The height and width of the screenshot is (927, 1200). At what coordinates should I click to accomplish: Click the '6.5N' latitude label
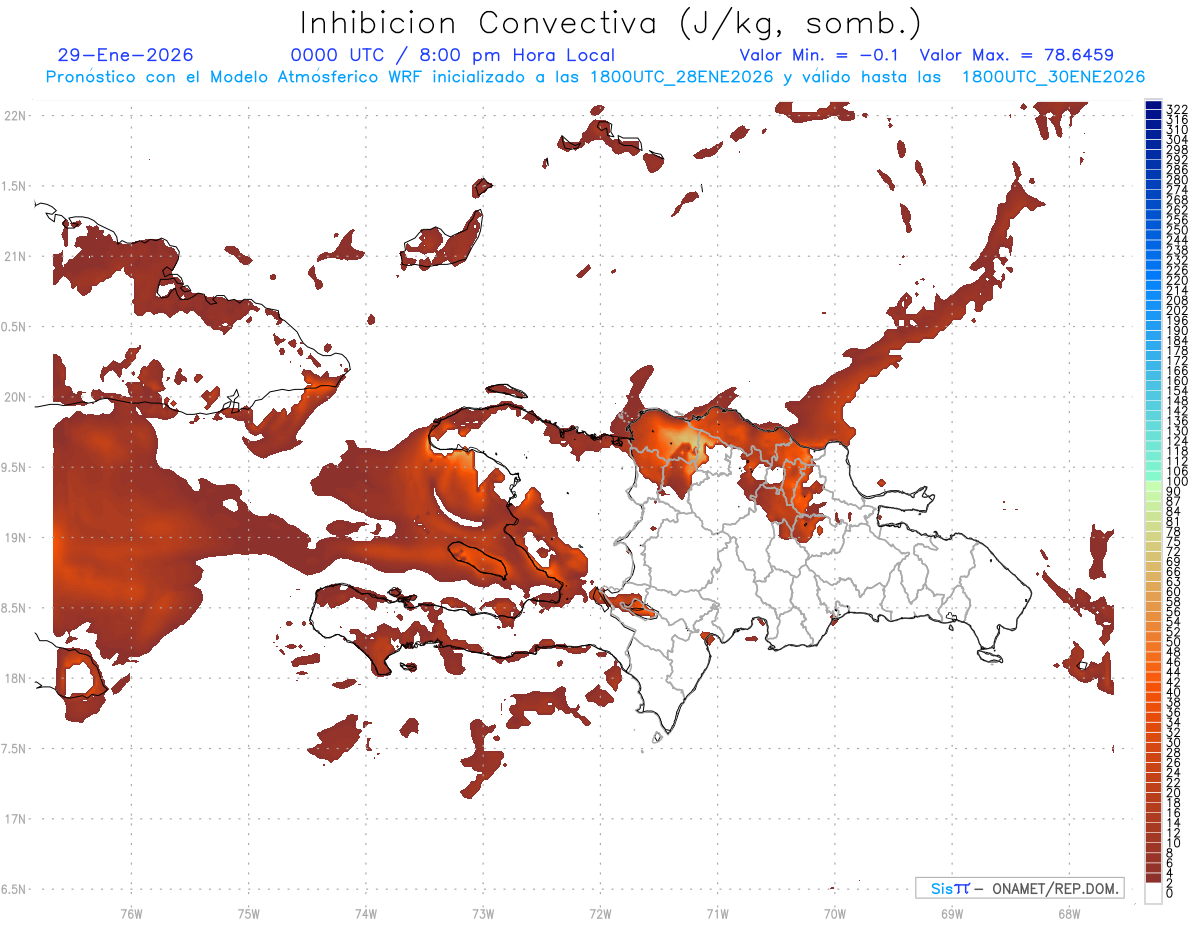pyautogui.click(x=15, y=890)
